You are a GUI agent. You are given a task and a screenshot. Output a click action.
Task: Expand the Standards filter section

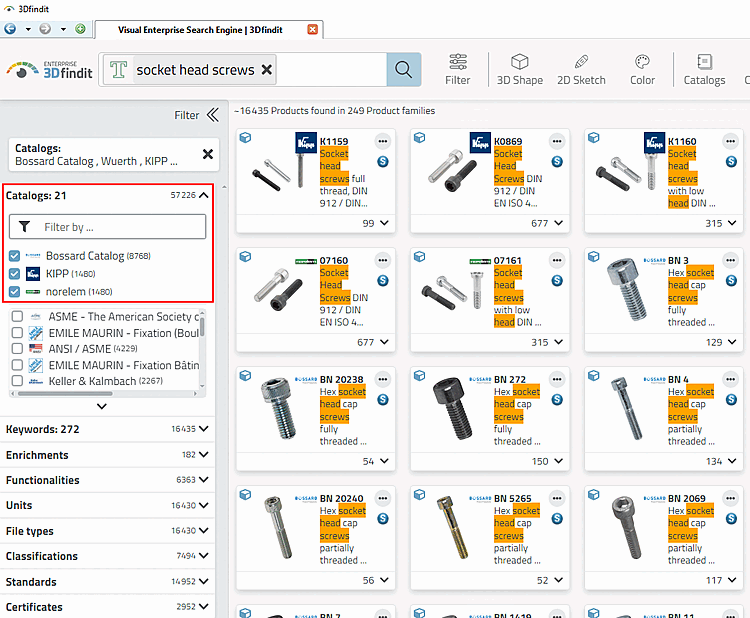point(107,582)
